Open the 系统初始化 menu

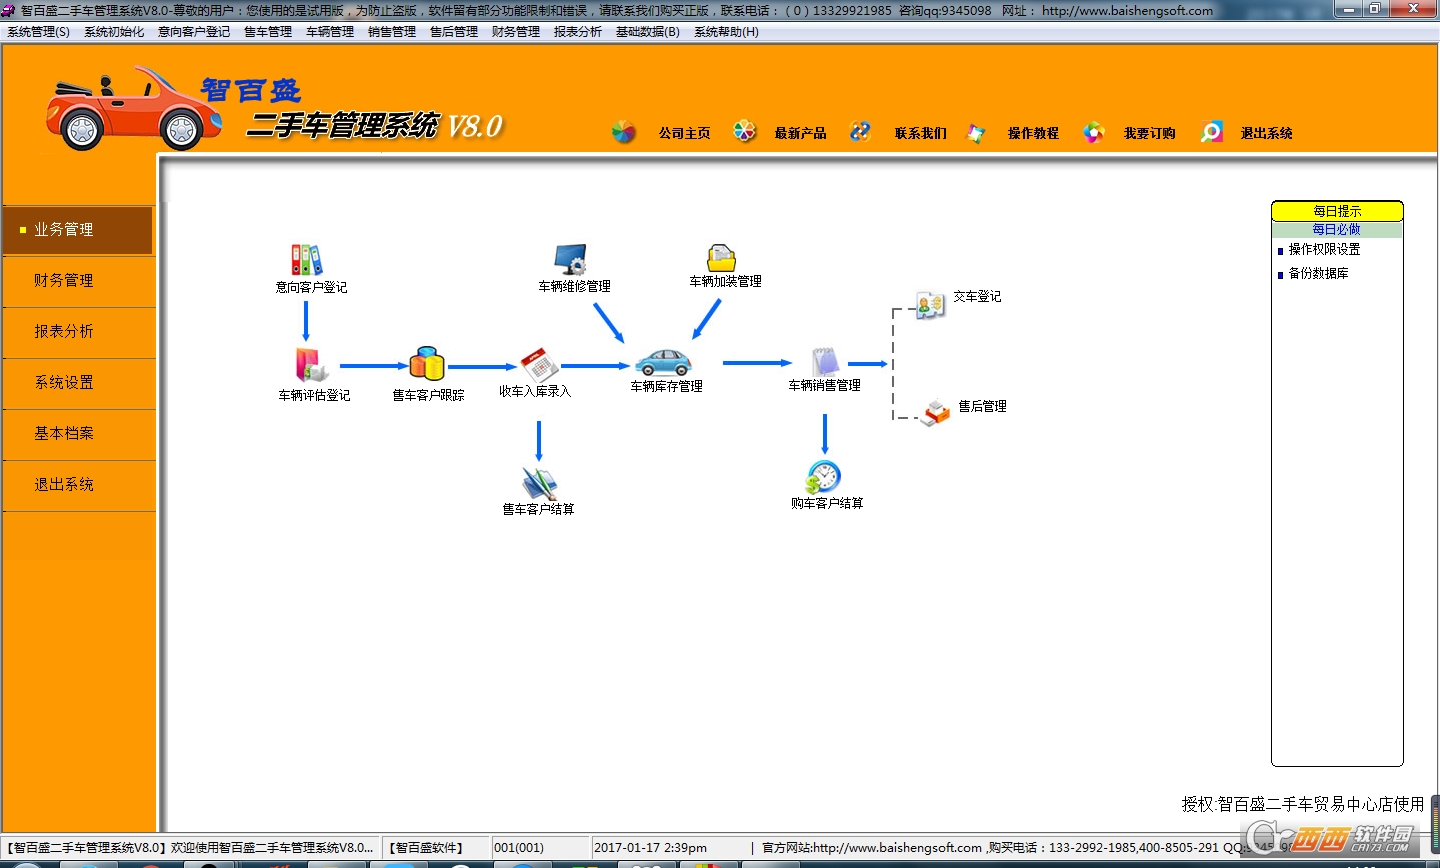tap(114, 32)
